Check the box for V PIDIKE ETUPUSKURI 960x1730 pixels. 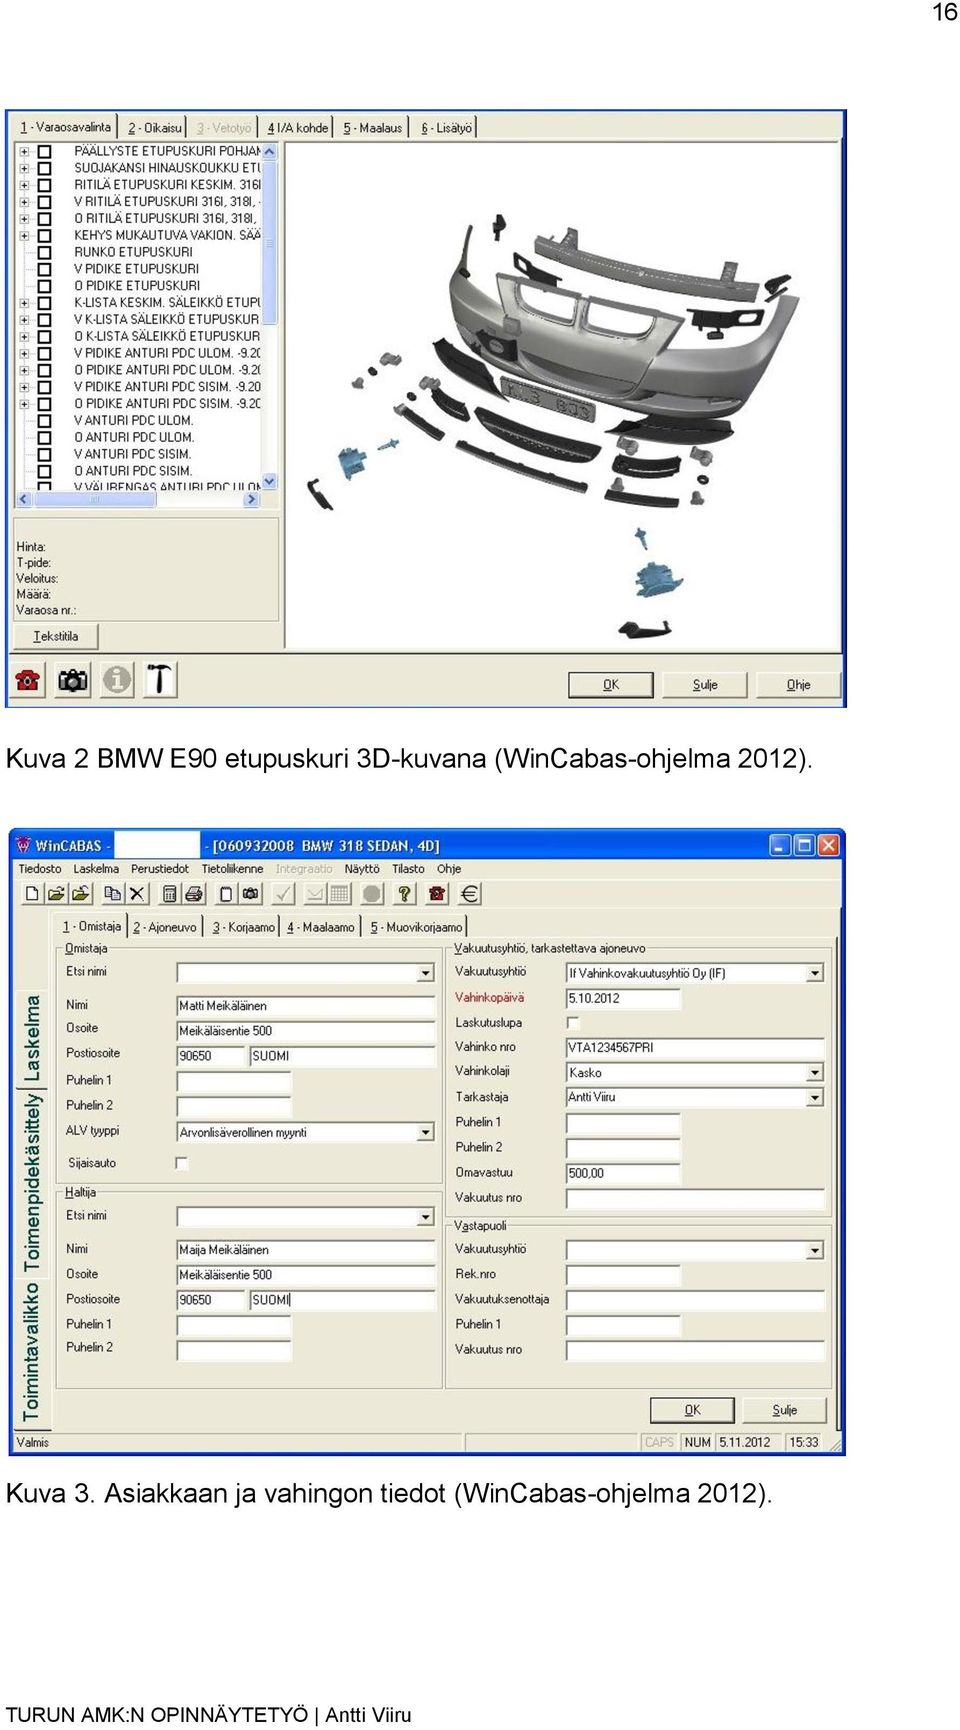[x=44, y=269]
